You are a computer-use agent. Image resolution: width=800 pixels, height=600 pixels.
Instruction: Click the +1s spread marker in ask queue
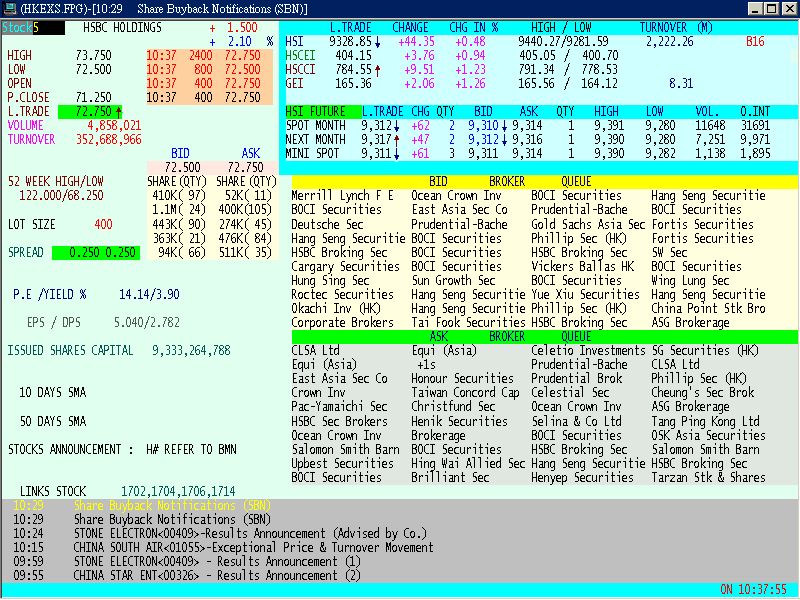[427, 365]
